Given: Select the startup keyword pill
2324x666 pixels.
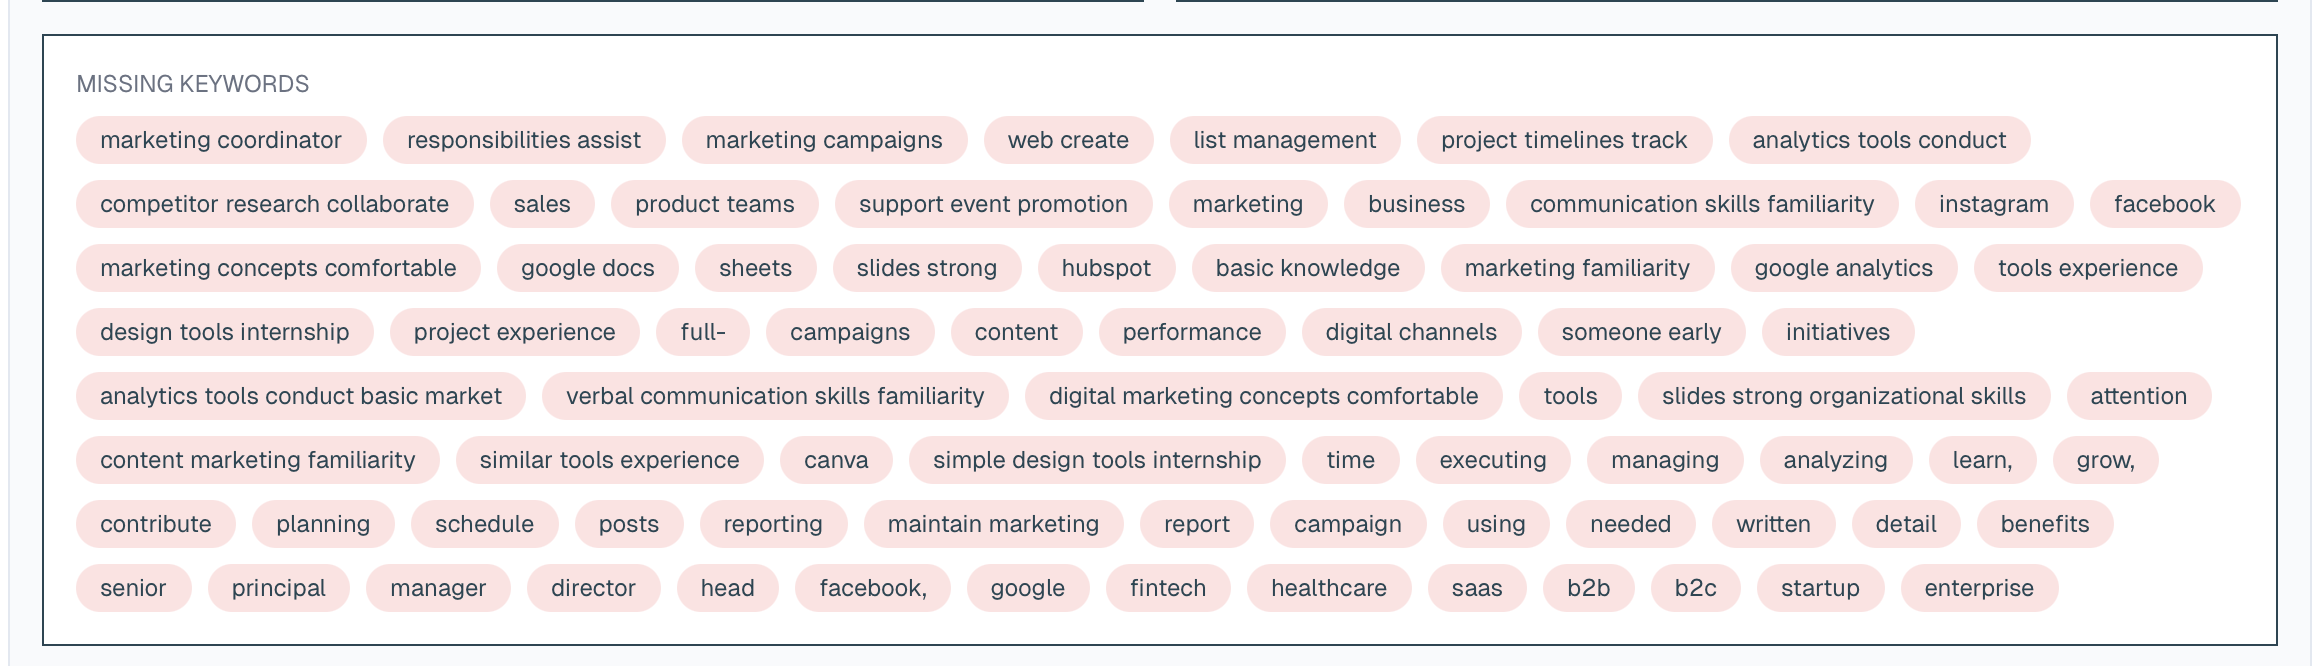Looking at the screenshot, I should click(1819, 588).
